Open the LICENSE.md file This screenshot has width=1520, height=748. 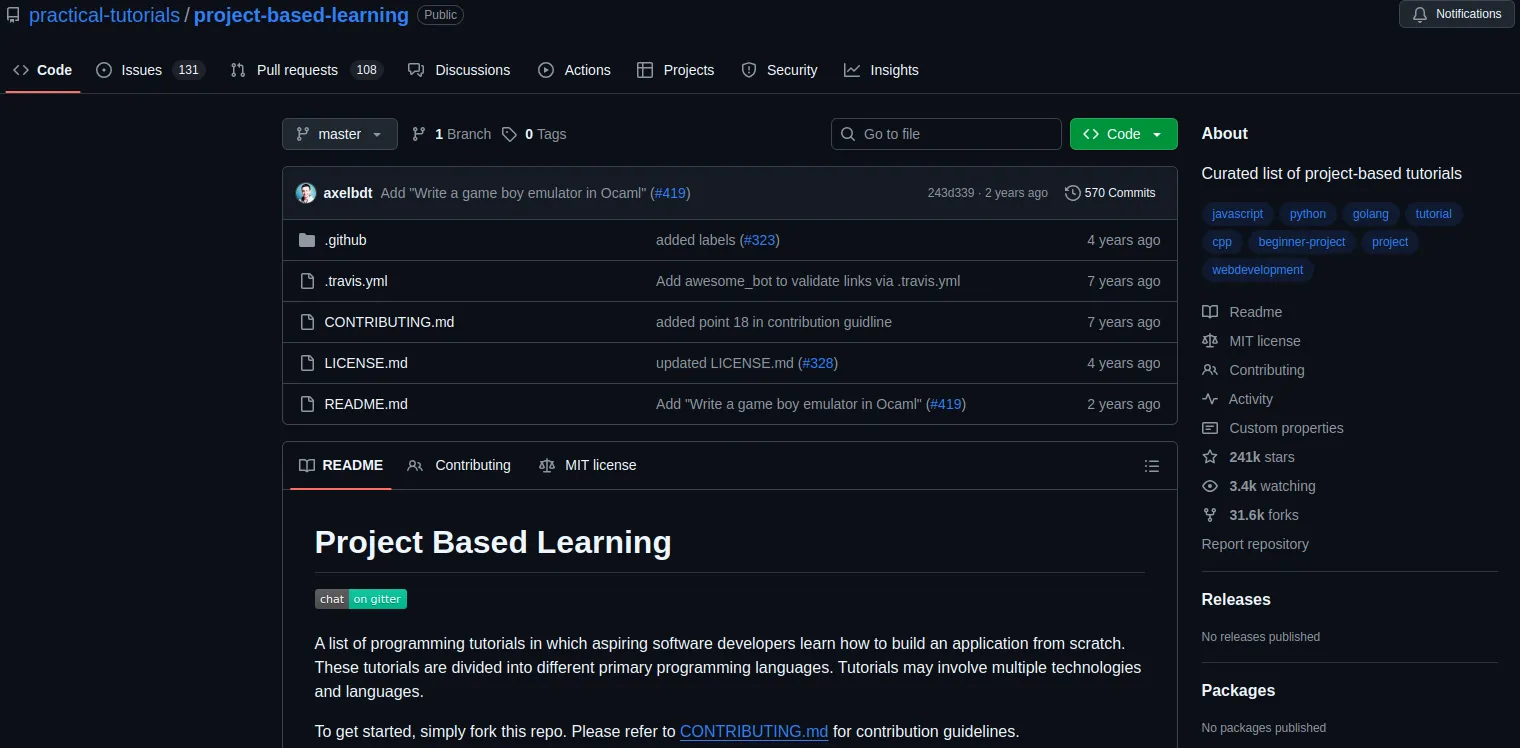pos(366,363)
